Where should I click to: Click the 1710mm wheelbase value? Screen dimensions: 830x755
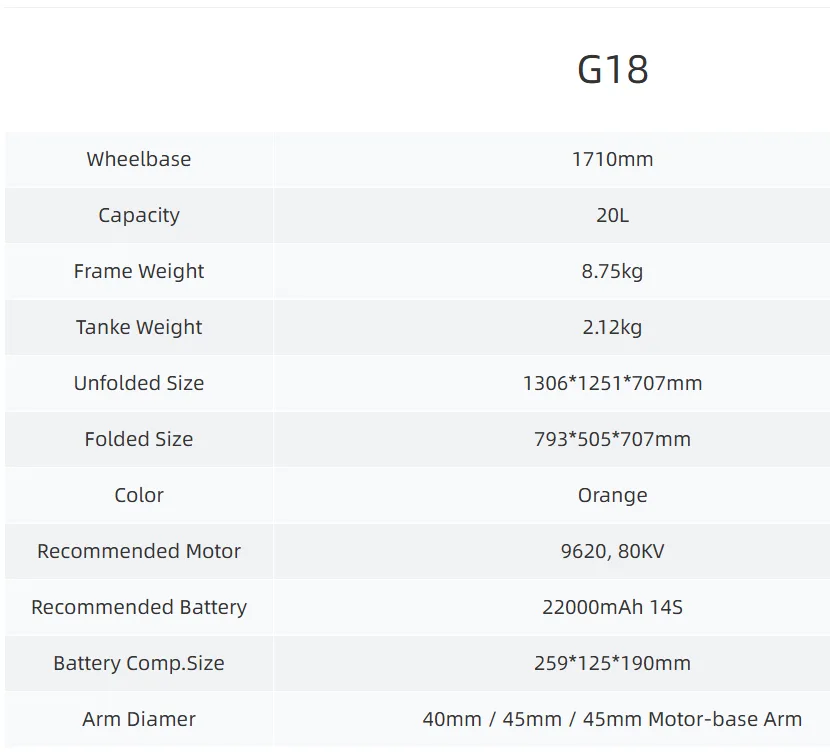point(612,159)
